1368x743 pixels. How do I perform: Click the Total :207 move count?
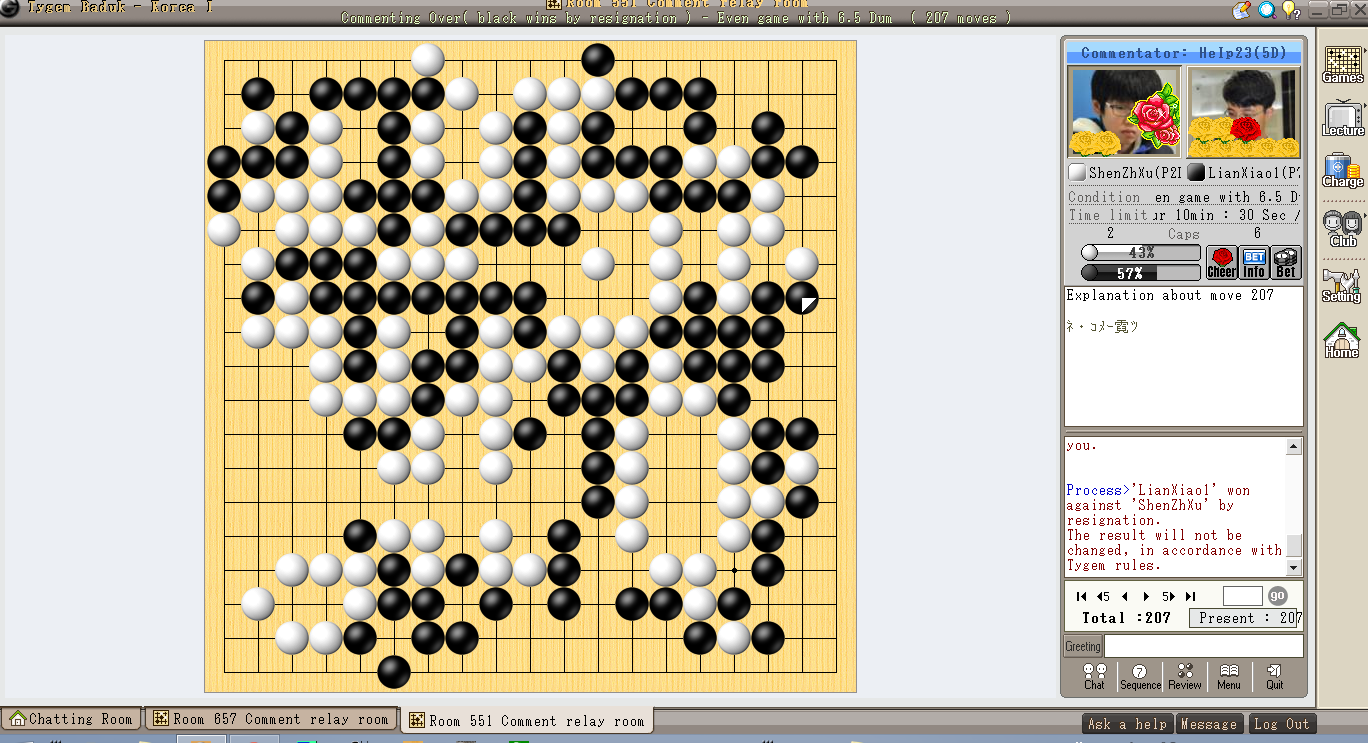[x=1126, y=618]
